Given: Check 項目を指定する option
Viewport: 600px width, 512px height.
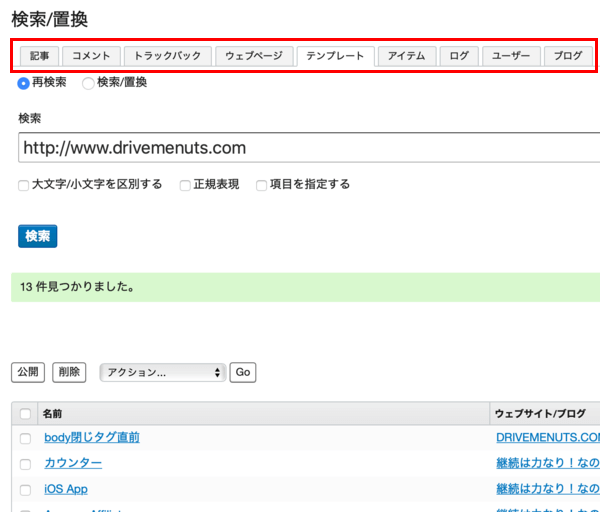Looking at the screenshot, I should click(261, 185).
